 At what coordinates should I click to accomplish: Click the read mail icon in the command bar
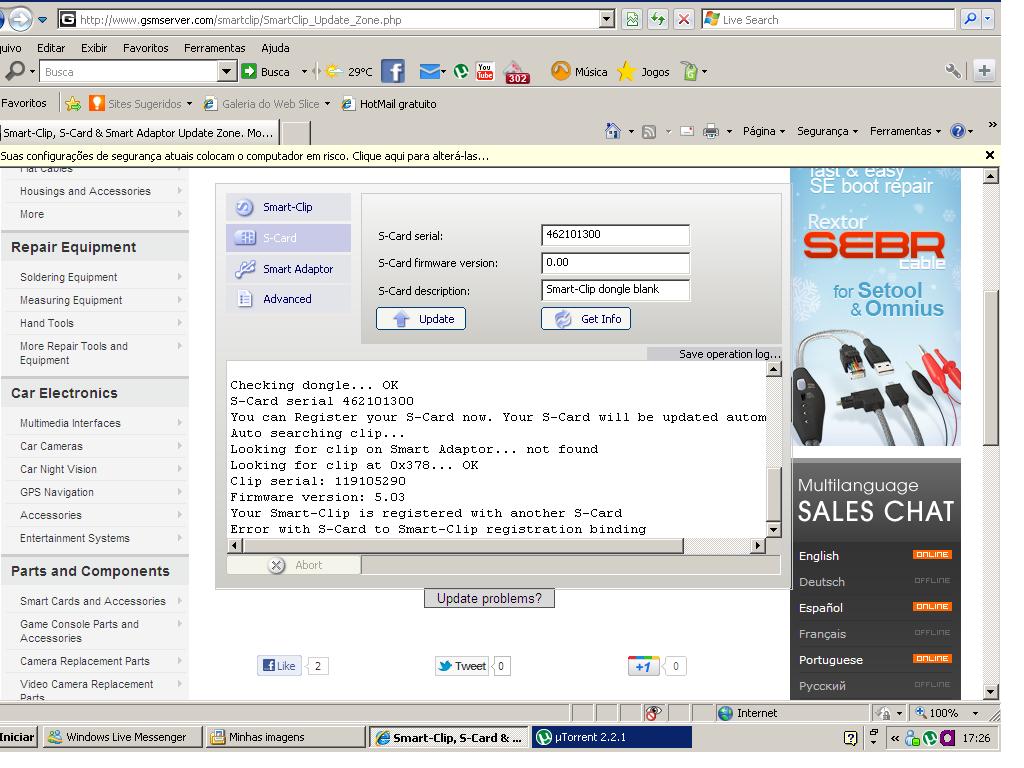[x=686, y=131]
